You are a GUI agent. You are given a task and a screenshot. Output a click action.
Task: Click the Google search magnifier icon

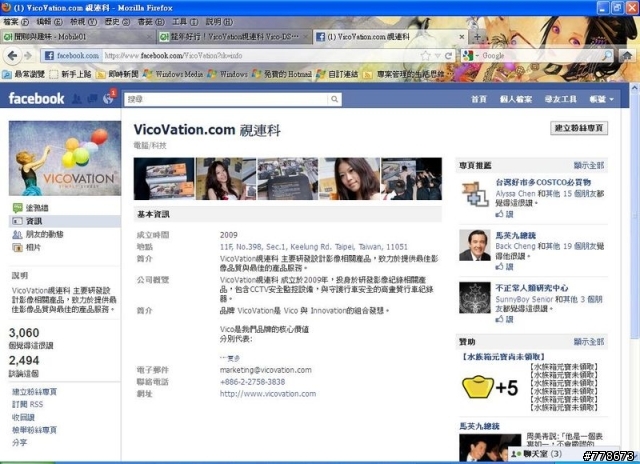(x=607, y=55)
